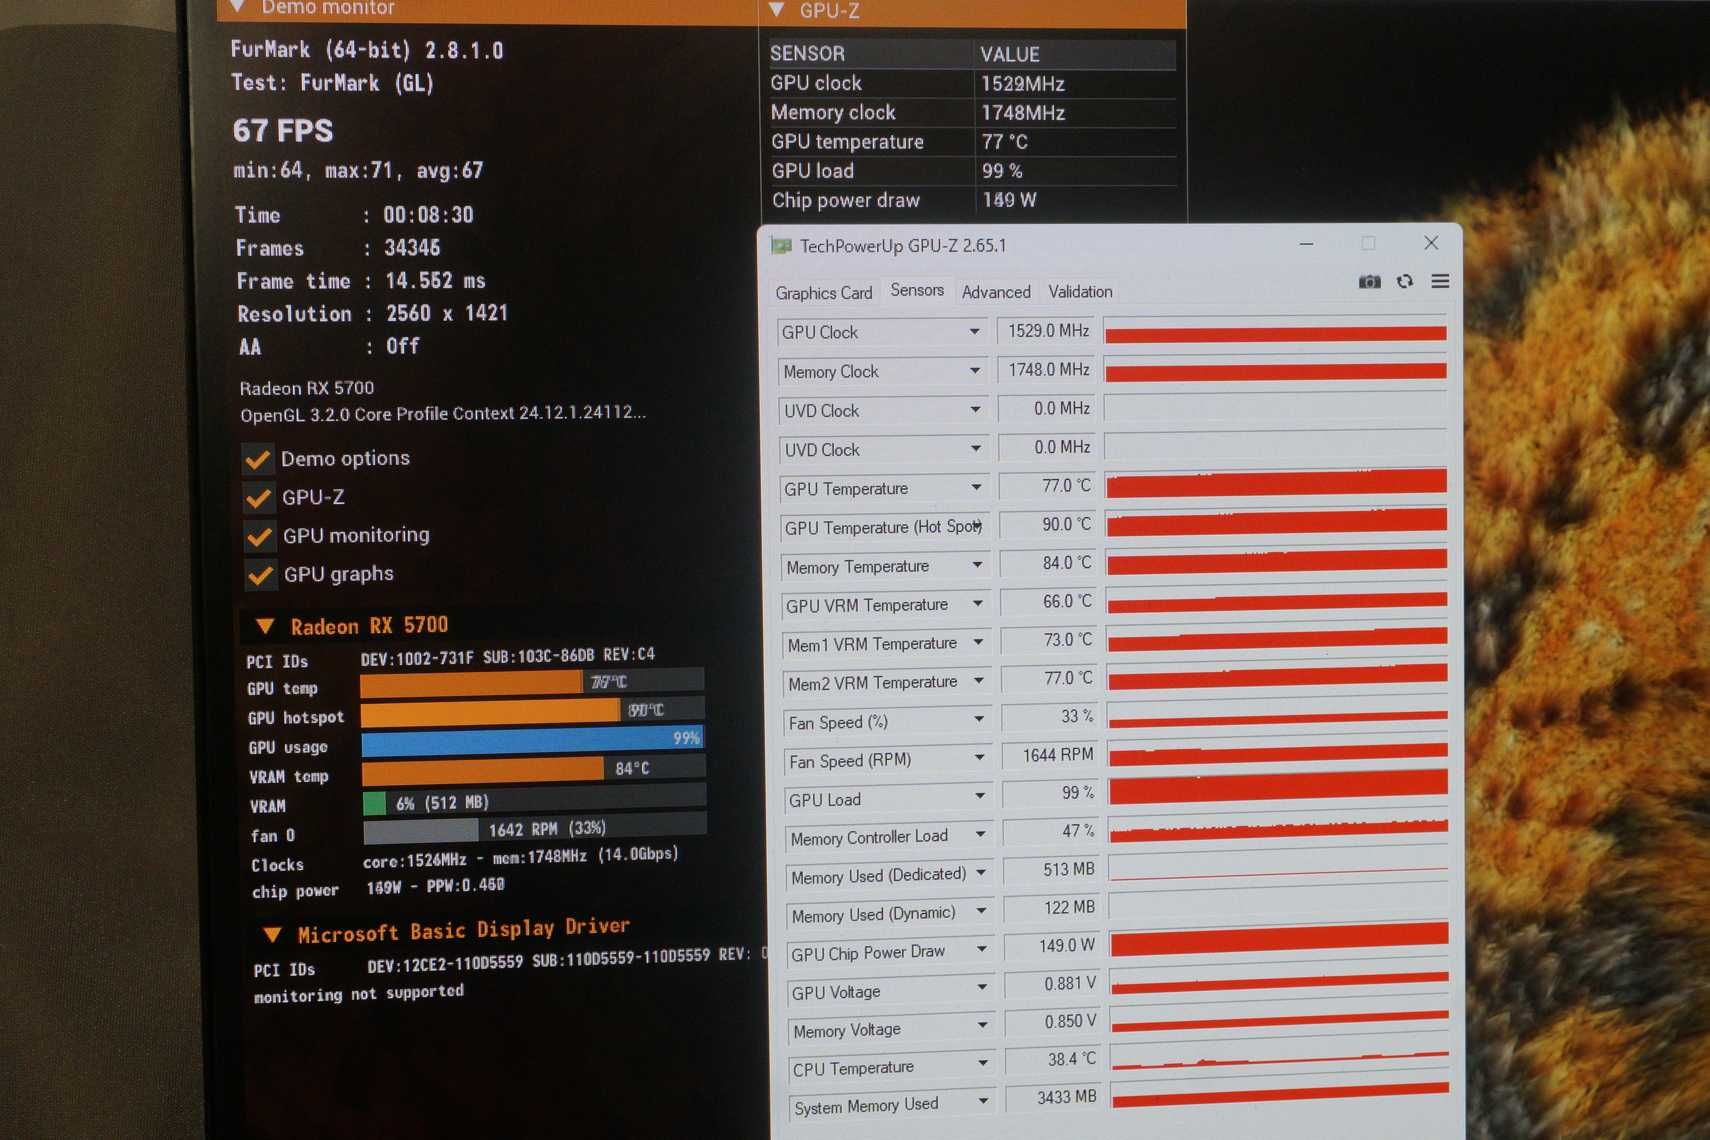Viewport: 1710px width, 1140px height.
Task: Open the Mem2 VRM Temperature dropdown
Action: pyautogui.click(x=978, y=680)
